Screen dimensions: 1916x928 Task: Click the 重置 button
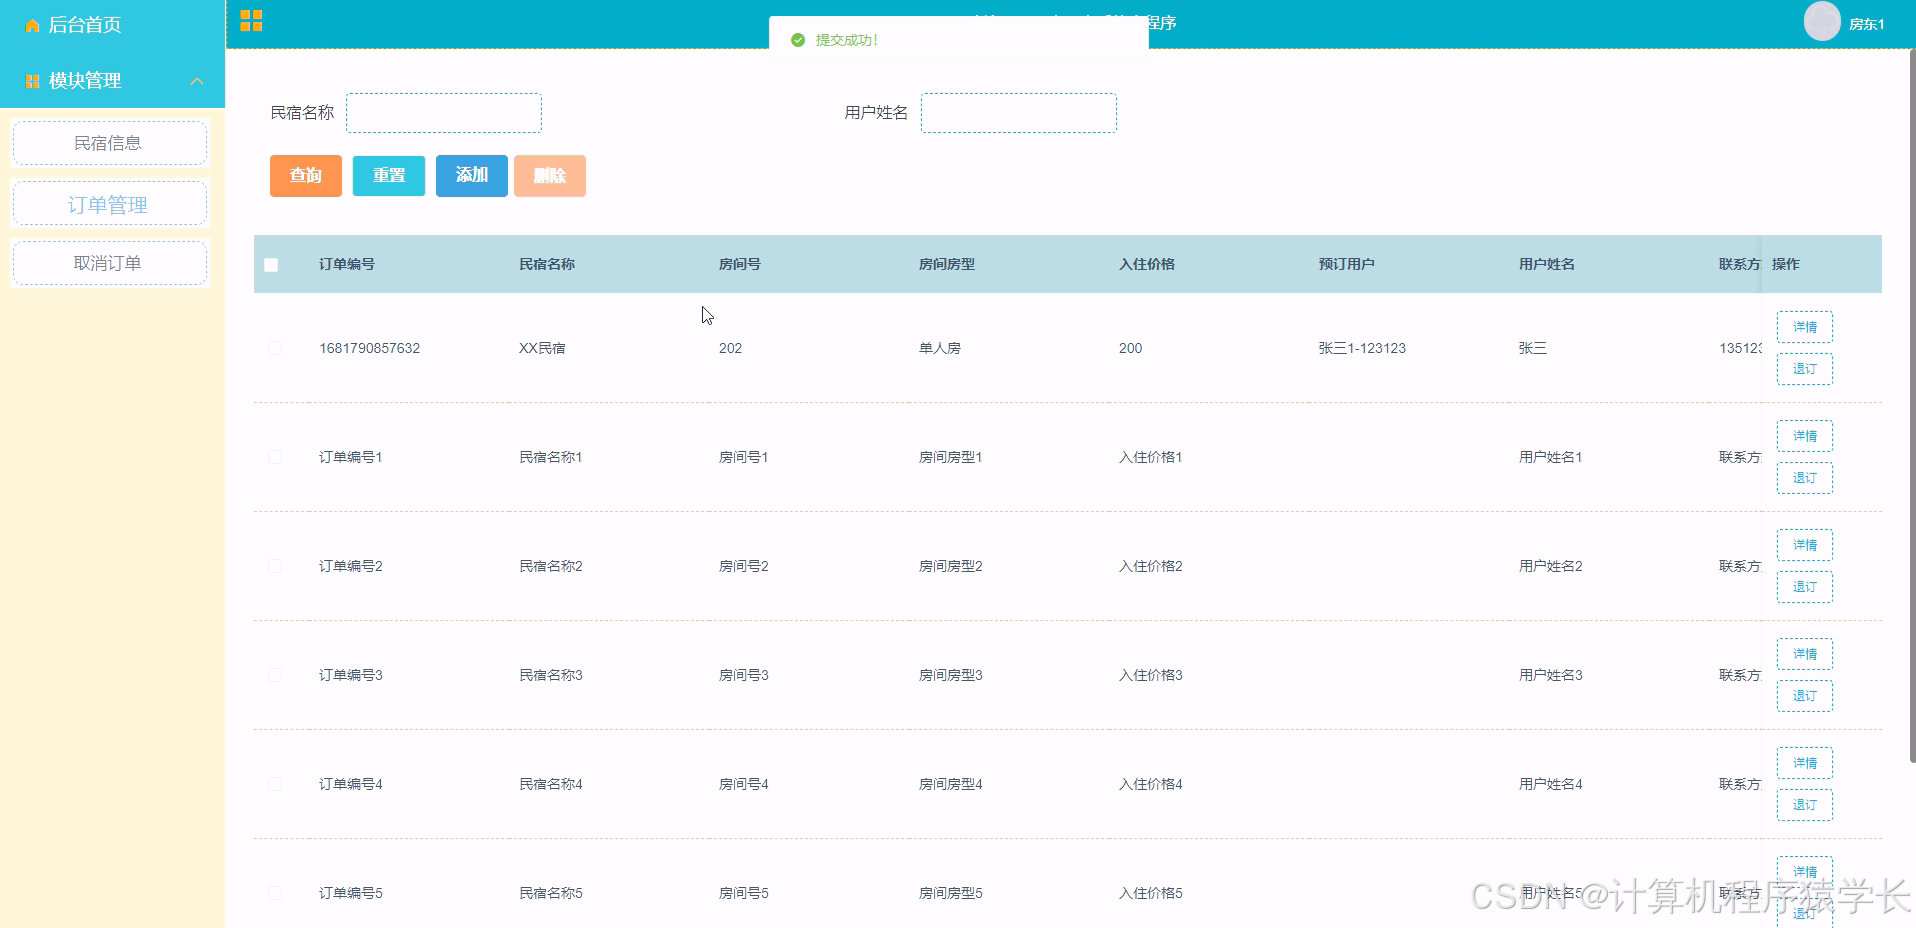[389, 176]
